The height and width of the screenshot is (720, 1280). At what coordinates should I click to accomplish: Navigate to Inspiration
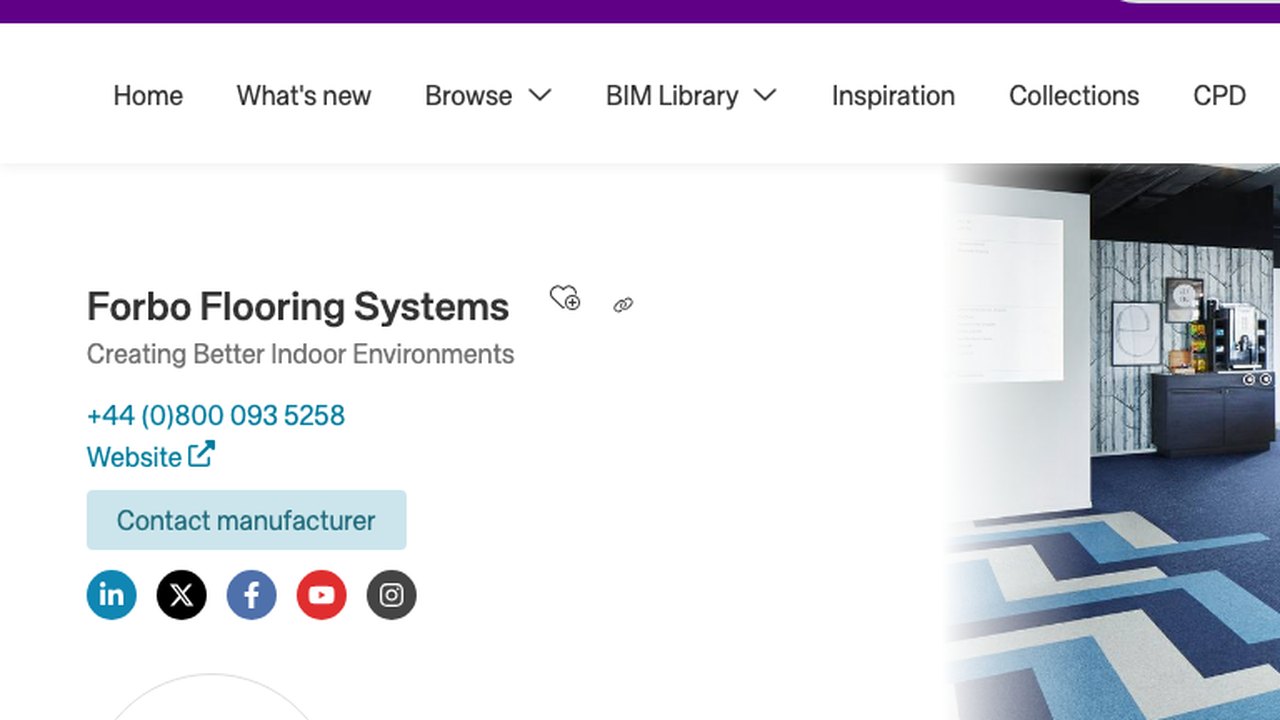click(x=893, y=96)
